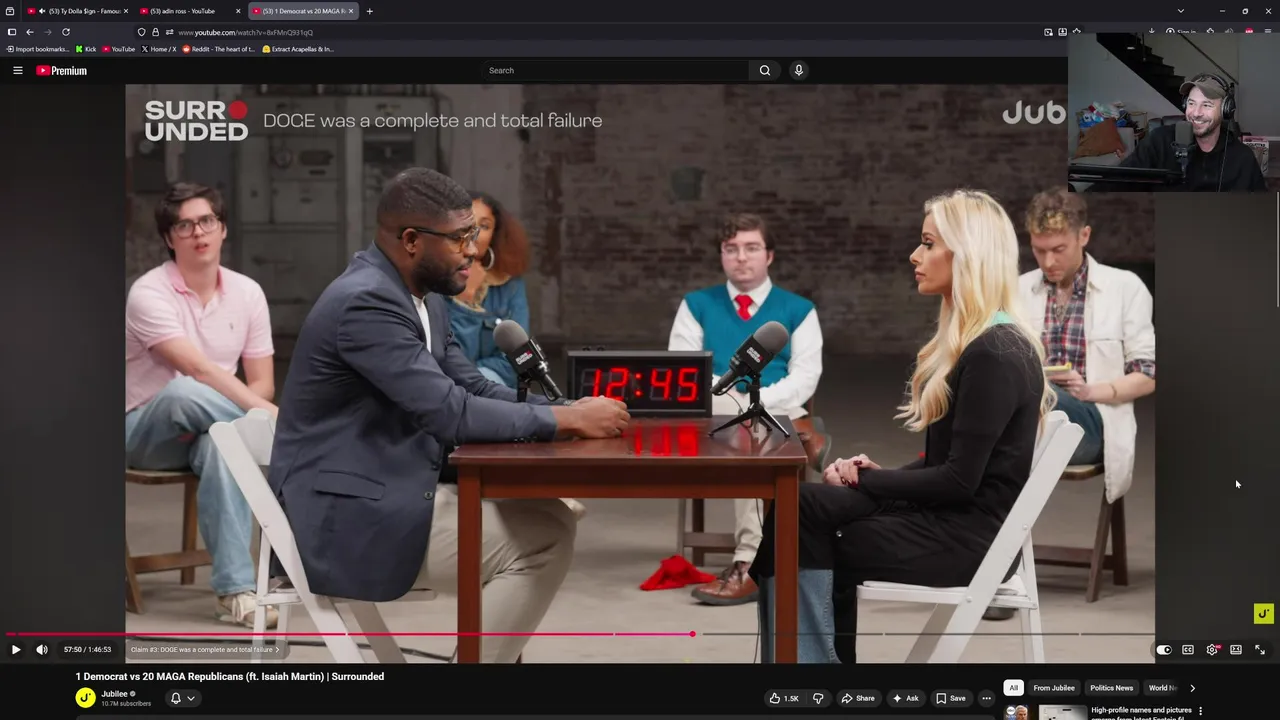Viewport: 1280px width, 720px height.
Task: Open the YouTube guide hamburger menu
Action: point(17,70)
